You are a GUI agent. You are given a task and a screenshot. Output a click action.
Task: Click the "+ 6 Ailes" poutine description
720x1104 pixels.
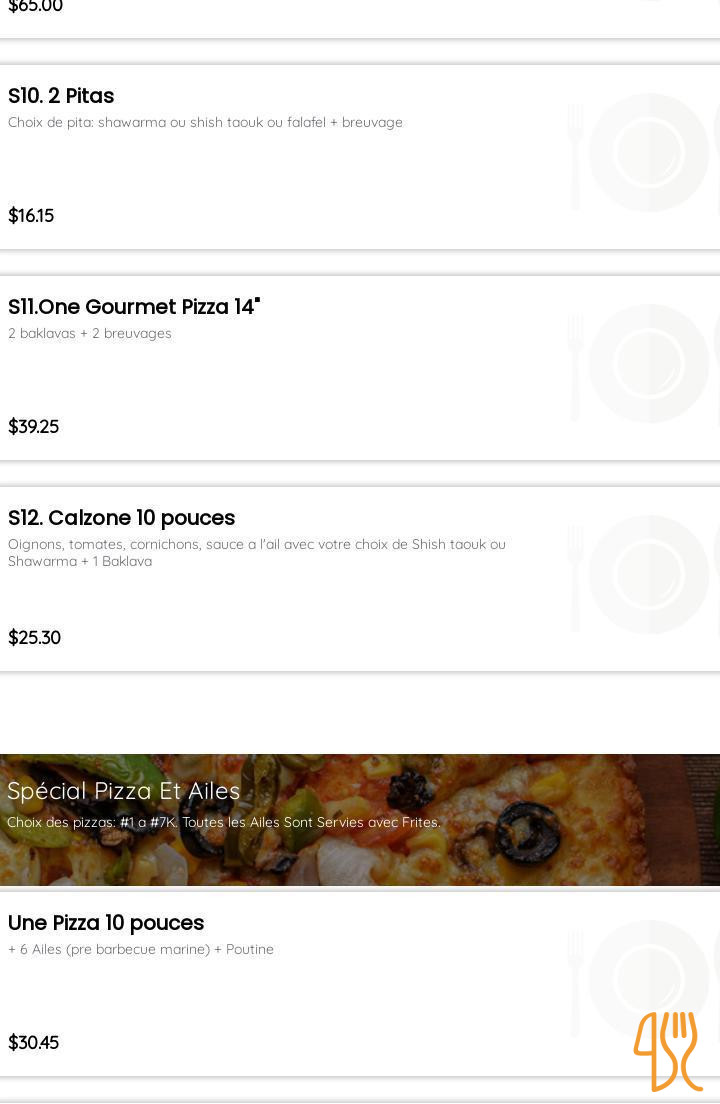tap(141, 950)
